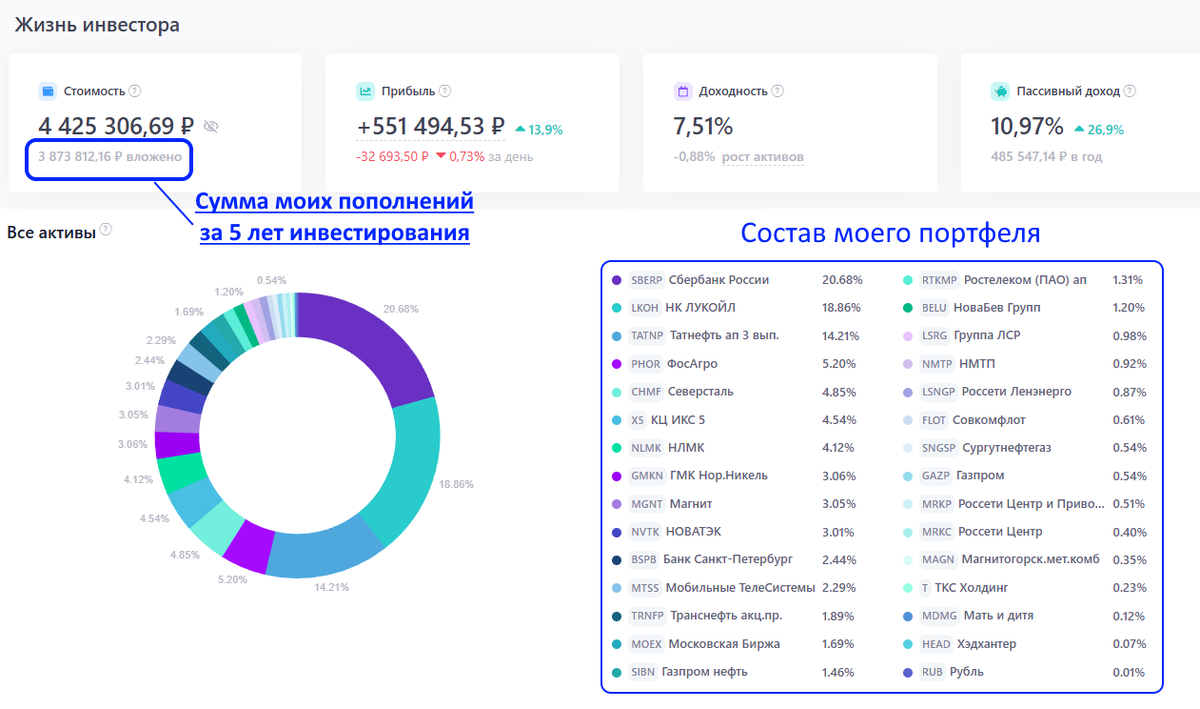This screenshot has width=1200, height=709.
Task: Select the CHMF Северсталь row
Action: 738,392
